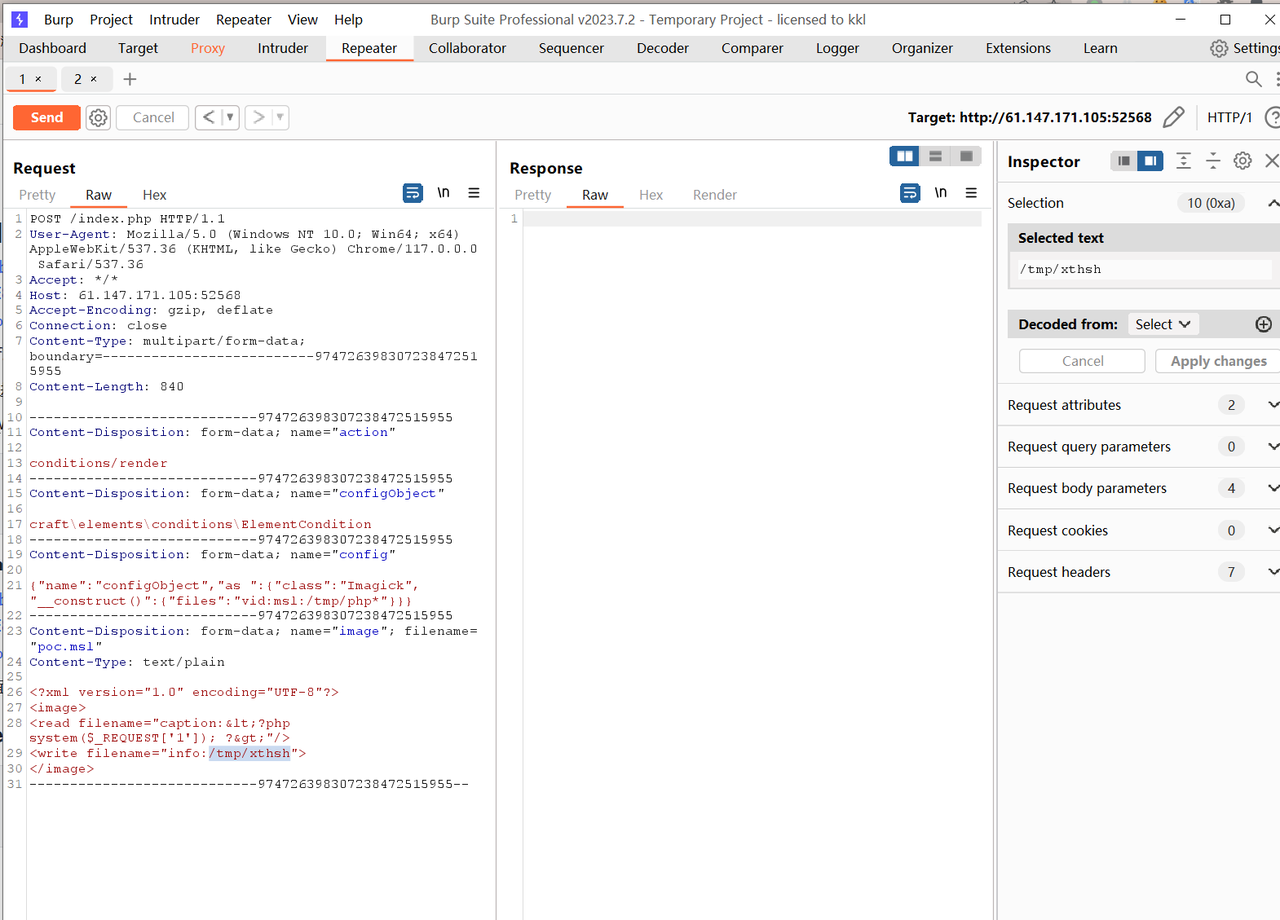
Task: Open back history dropdown arrow
Action: 230,118
